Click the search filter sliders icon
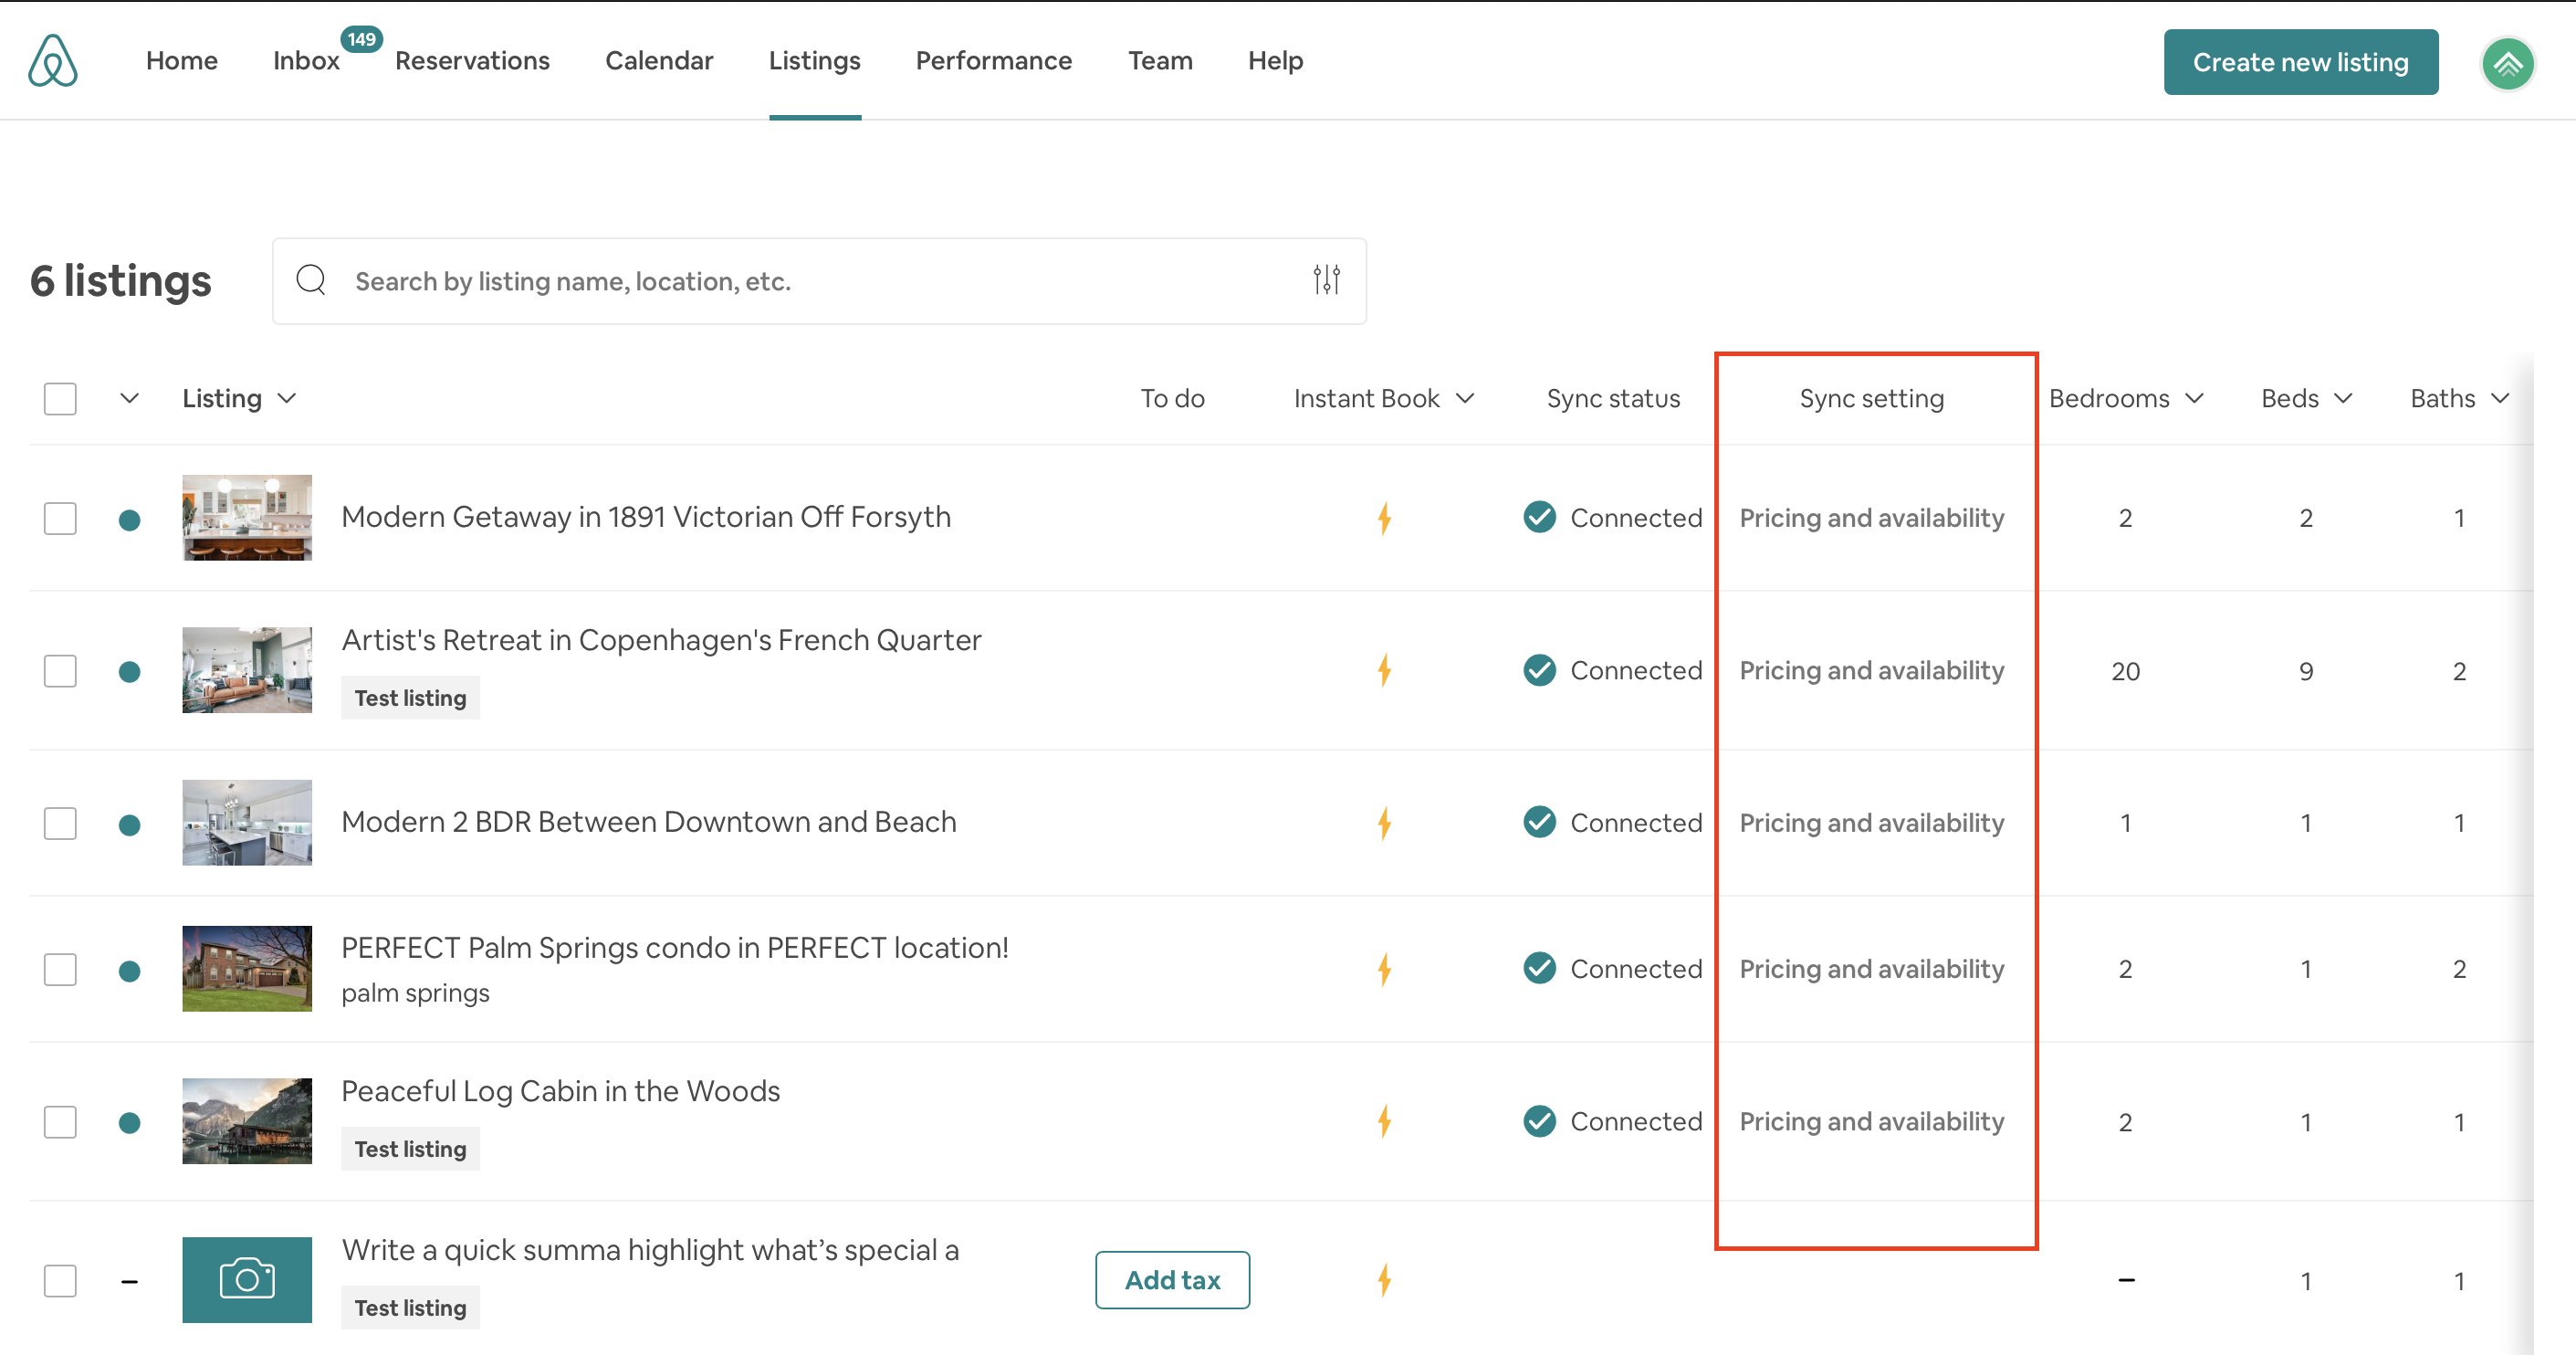The height and width of the screenshot is (1355, 2576). click(1327, 279)
